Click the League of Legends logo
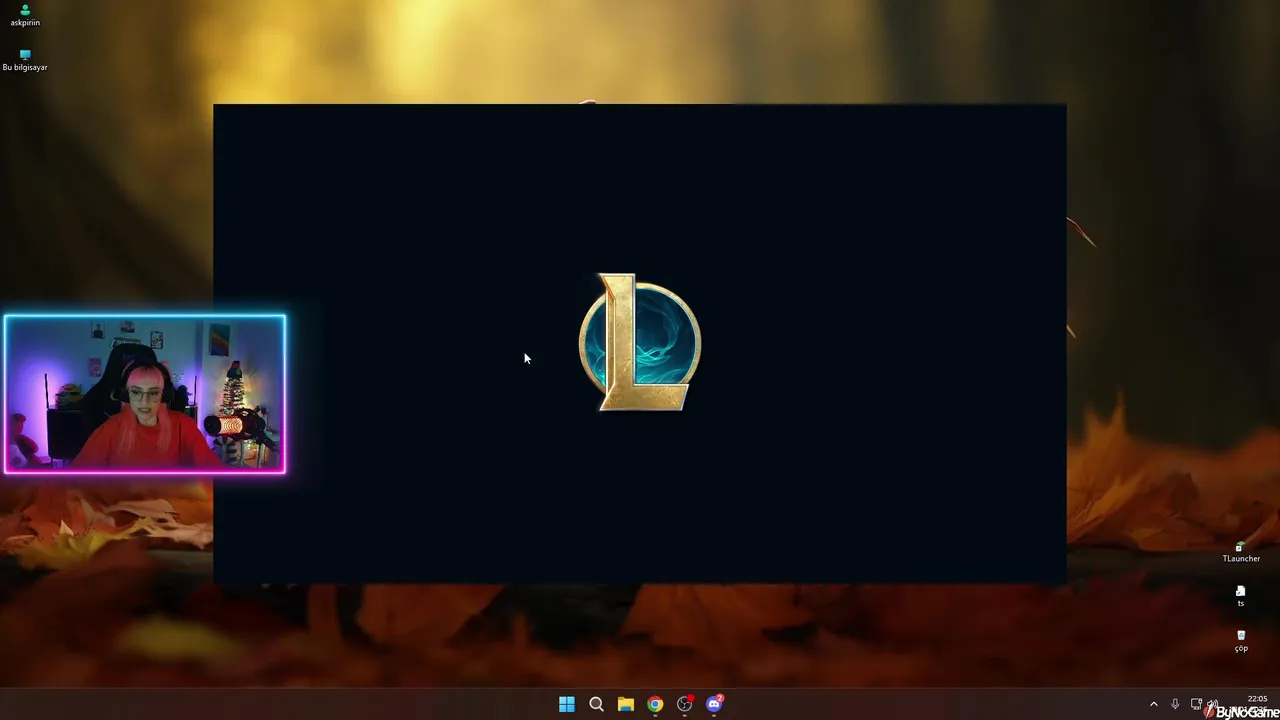This screenshot has width=1280, height=720. [640, 342]
